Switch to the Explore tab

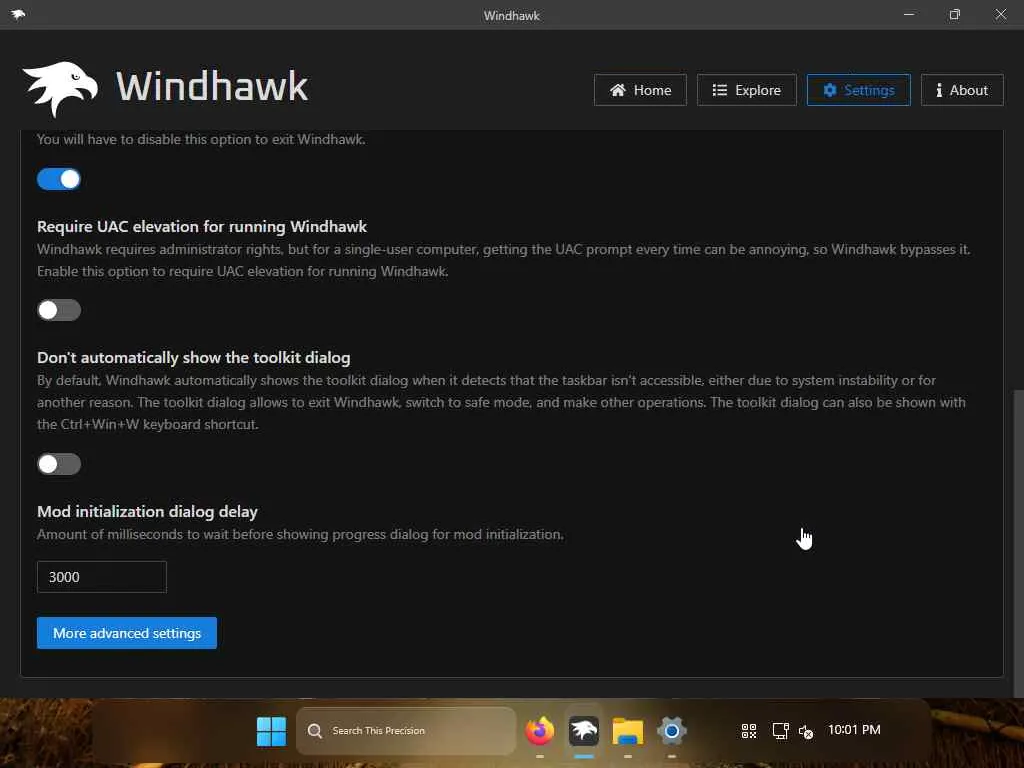click(746, 90)
